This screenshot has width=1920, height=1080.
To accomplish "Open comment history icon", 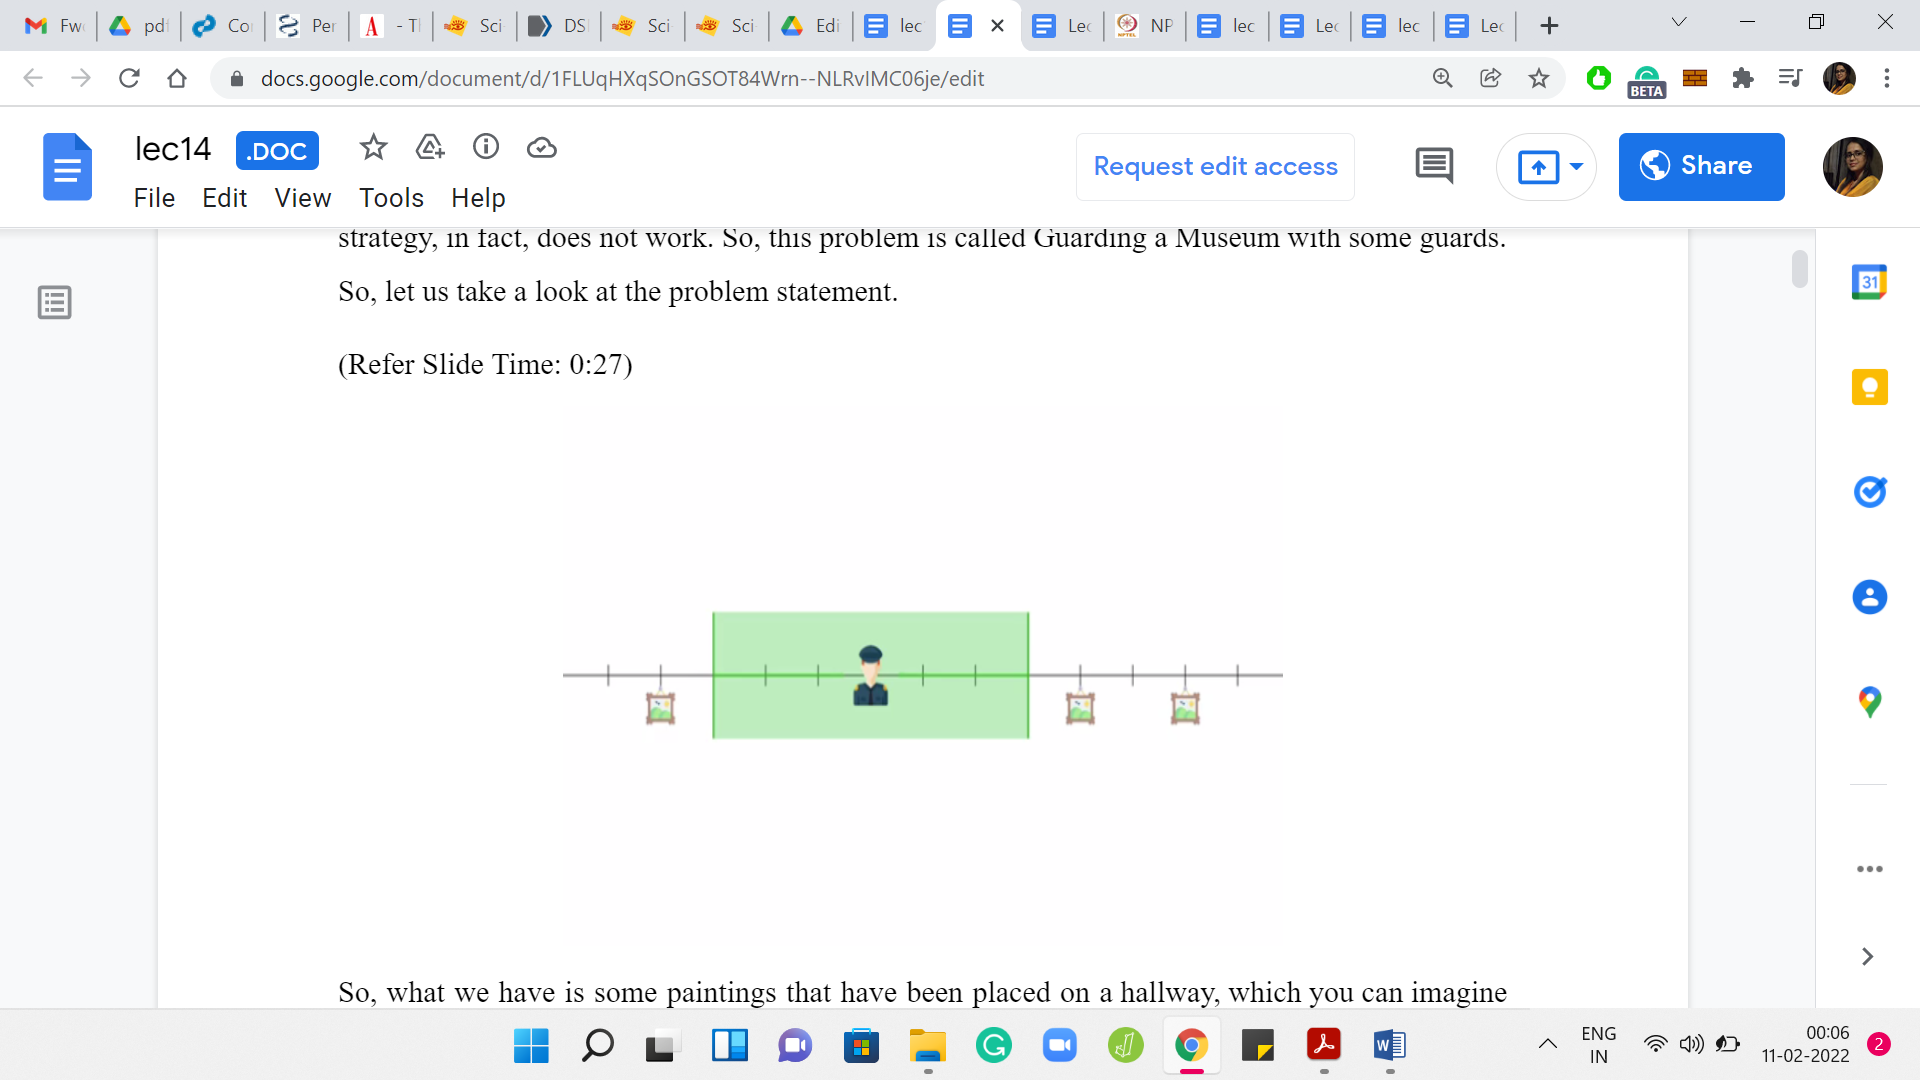I will click(1434, 166).
